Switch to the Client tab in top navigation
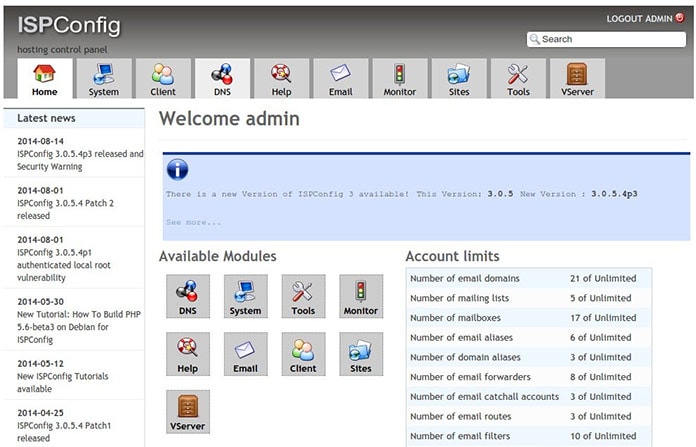Screen dimensions: 696x447 (163, 79)
